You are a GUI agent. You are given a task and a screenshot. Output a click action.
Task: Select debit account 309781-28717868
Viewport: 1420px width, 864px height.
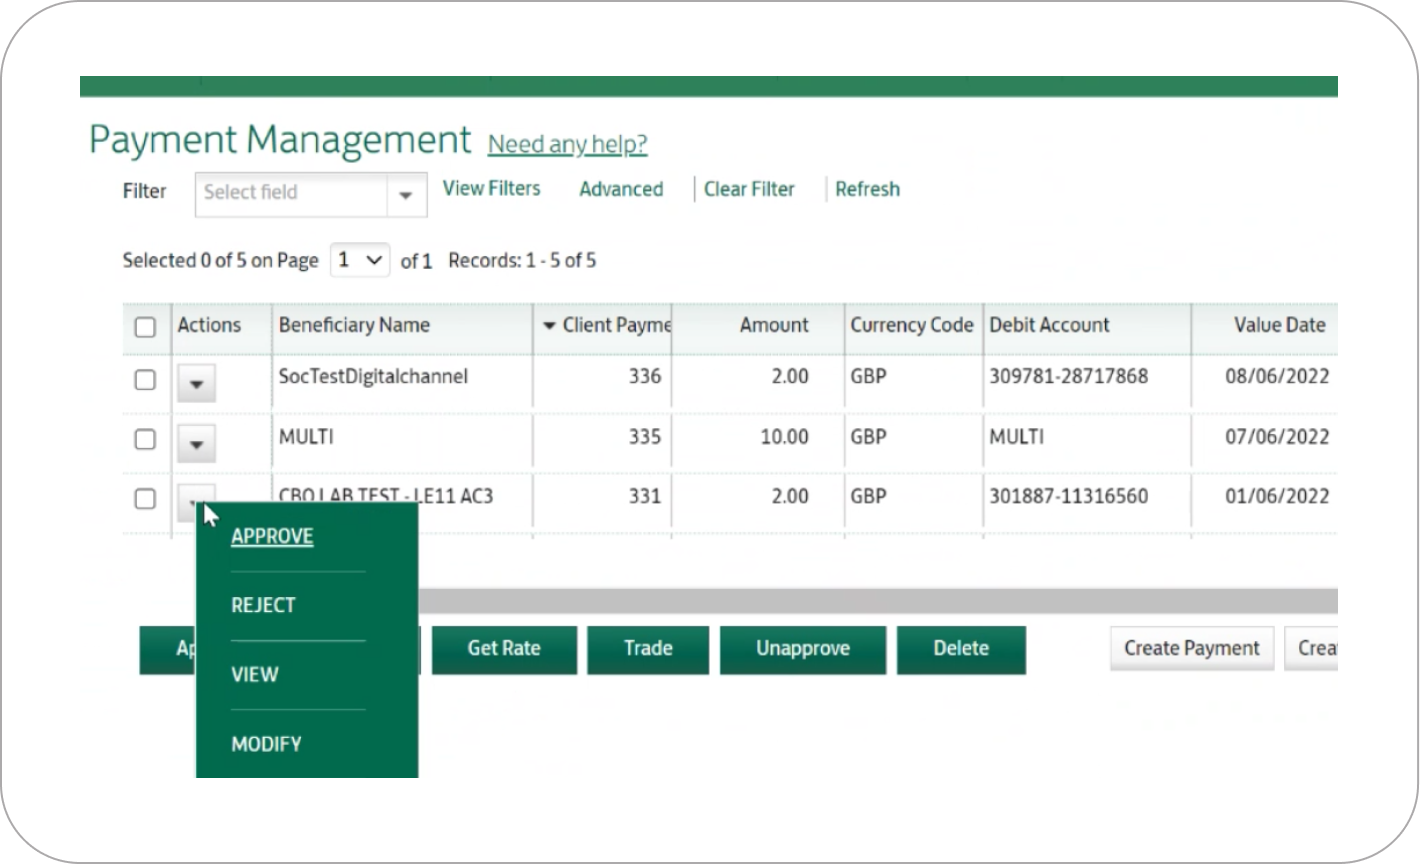[1068, 377]
